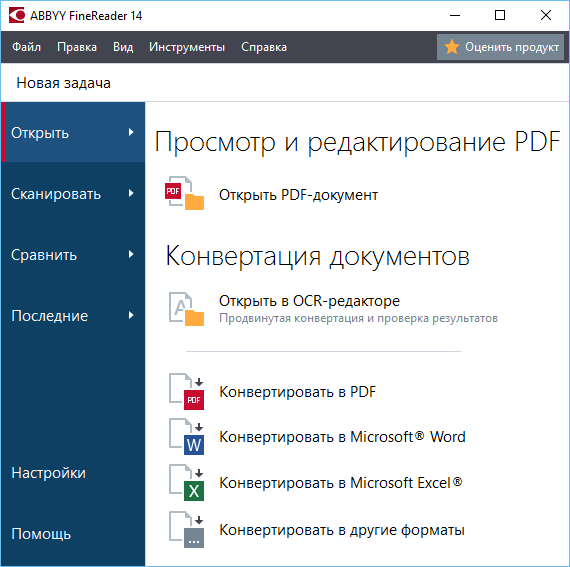Click the star icon on rate product

click(451, 47)
